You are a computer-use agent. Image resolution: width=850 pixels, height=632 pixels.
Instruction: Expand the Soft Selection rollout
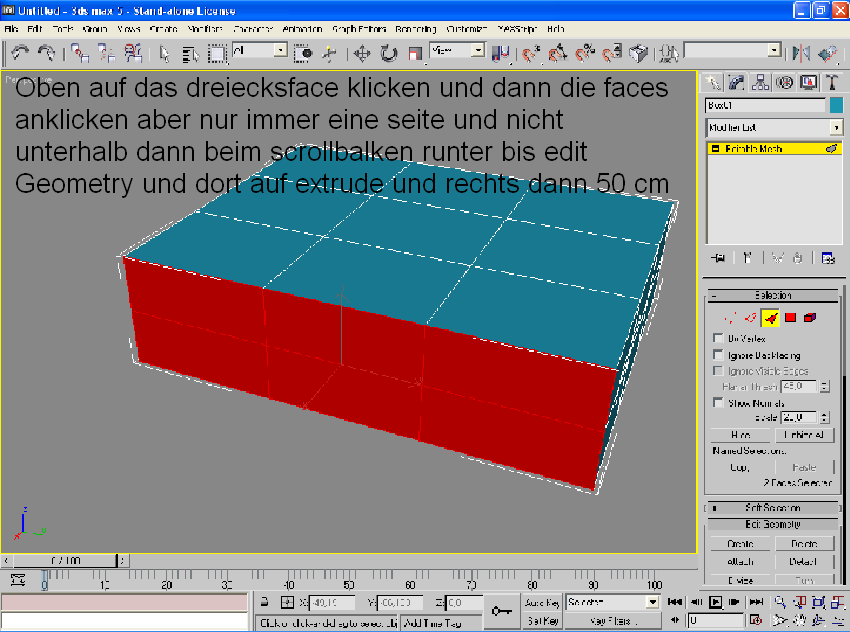point(773,508)
